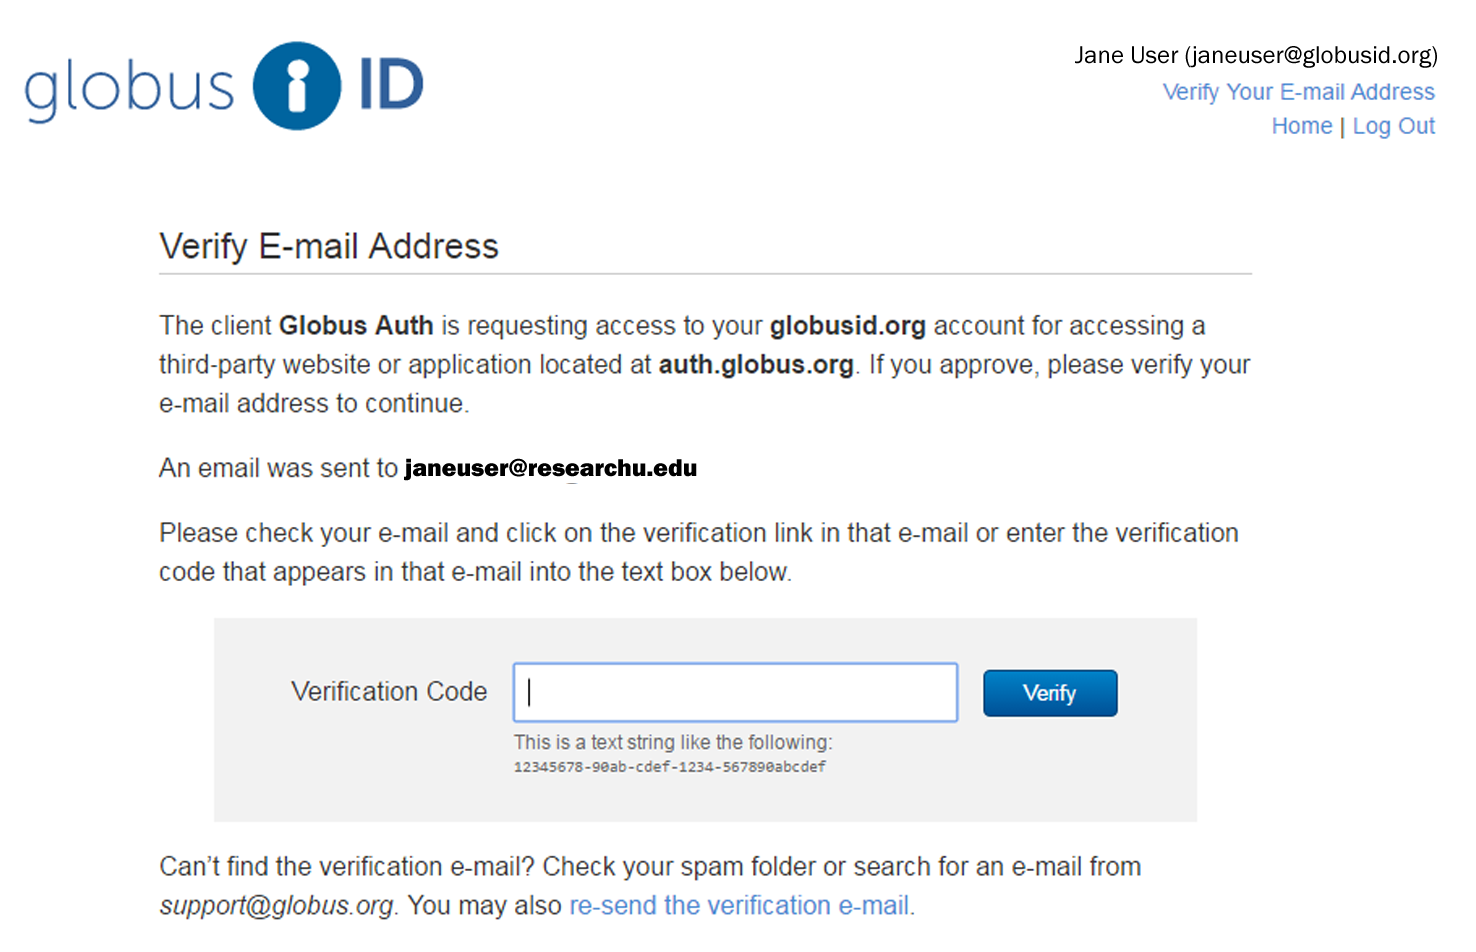1476x952 pixels.
Task: Log out using the Log Out link
Action: [1393, 126]
